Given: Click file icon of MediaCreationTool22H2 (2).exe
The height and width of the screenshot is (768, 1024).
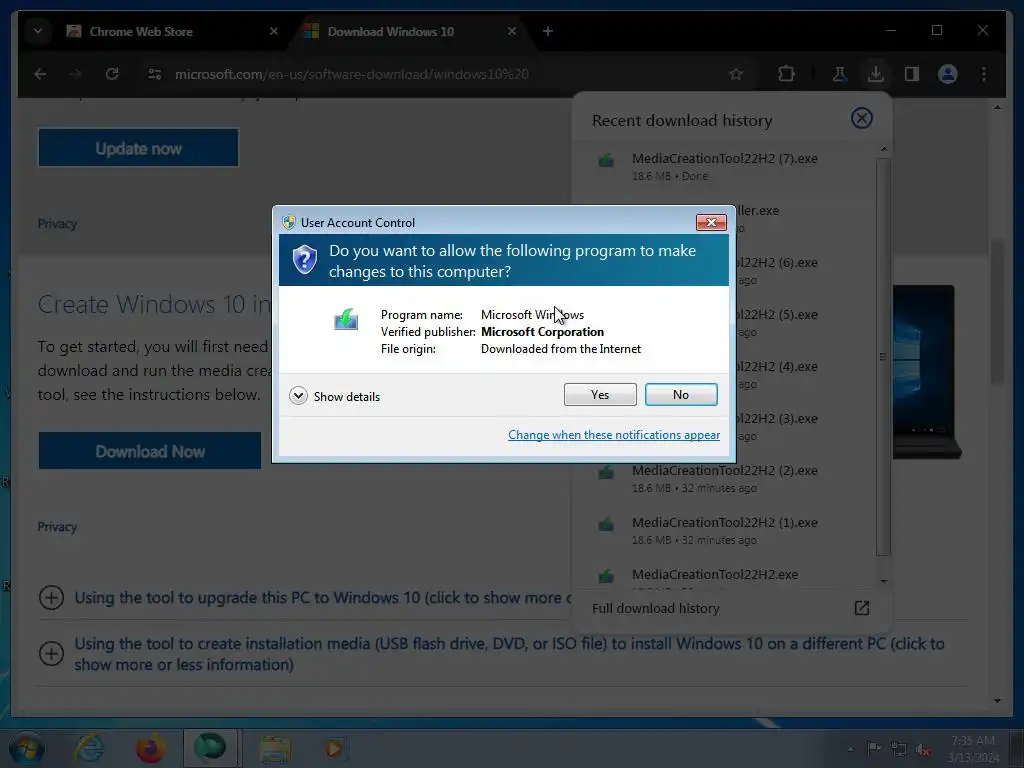Looking at the screenshot, I should (606, 472).
